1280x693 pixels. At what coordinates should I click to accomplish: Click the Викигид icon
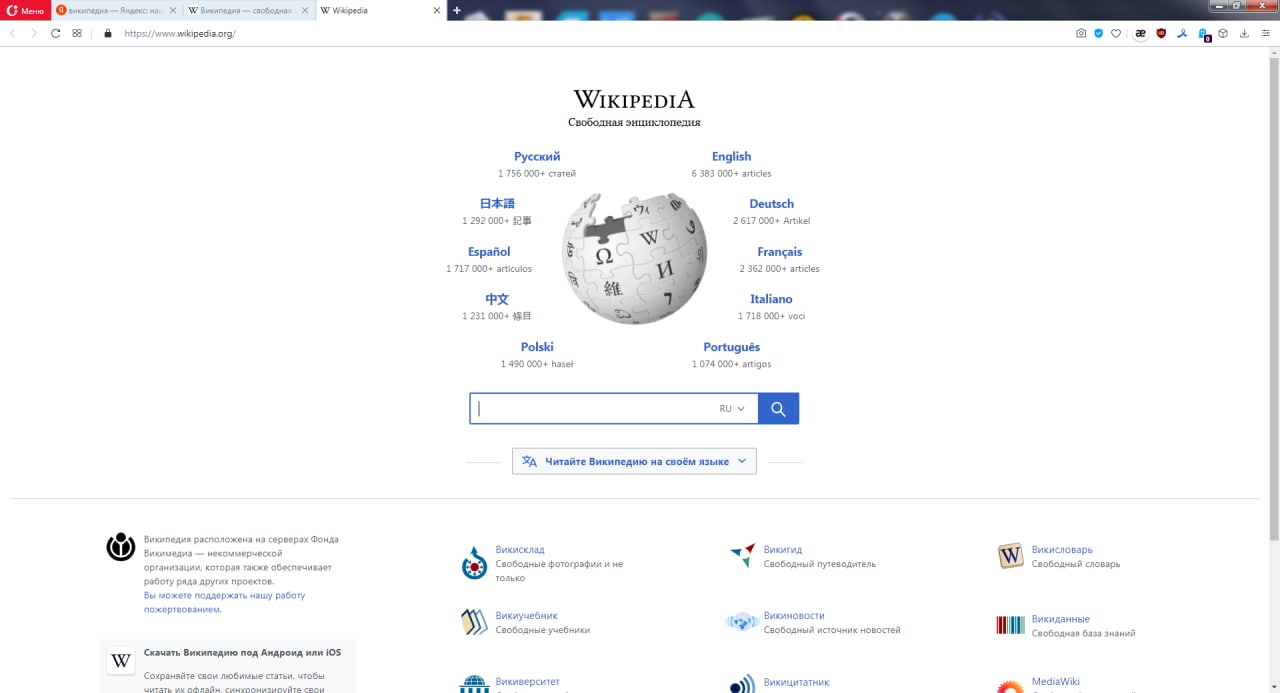click(x=742, y=556)
